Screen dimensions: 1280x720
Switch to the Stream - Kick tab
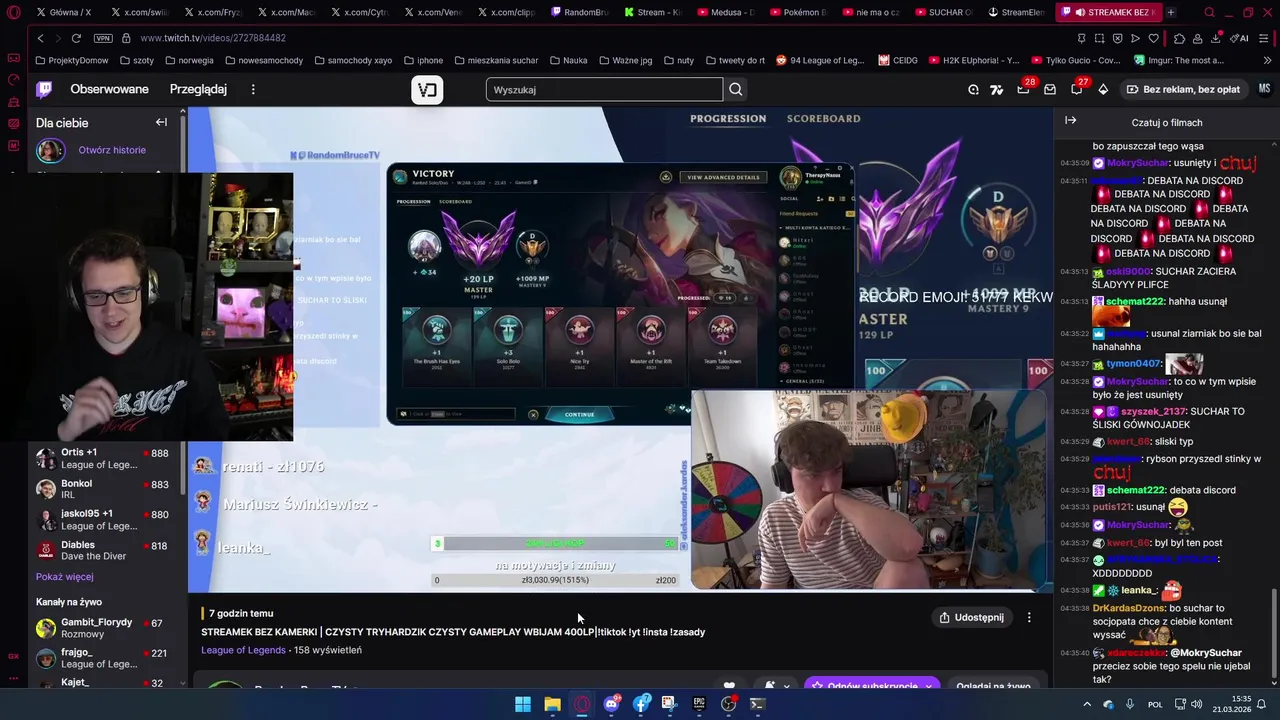pos(651,12)
